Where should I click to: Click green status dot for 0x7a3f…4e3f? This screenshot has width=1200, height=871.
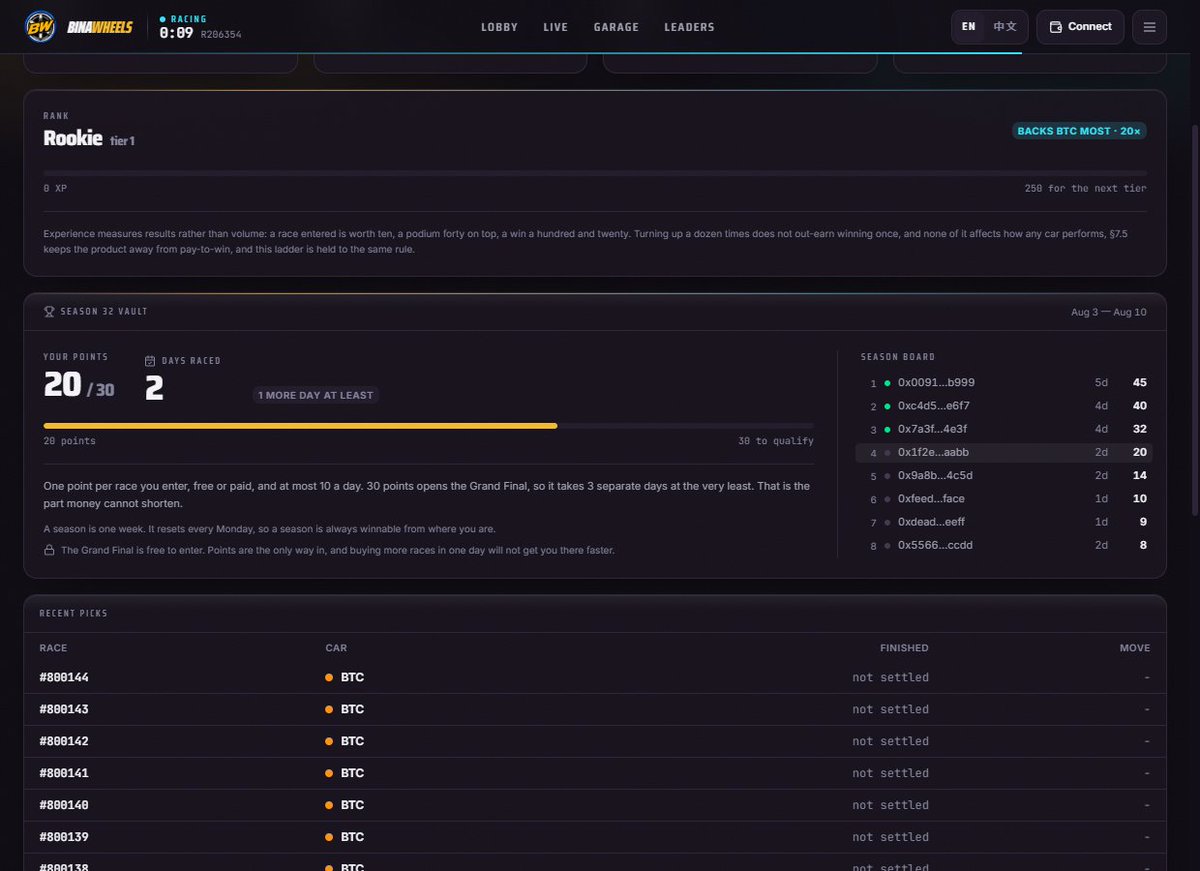pyautogui.click(x=887, y=429)
